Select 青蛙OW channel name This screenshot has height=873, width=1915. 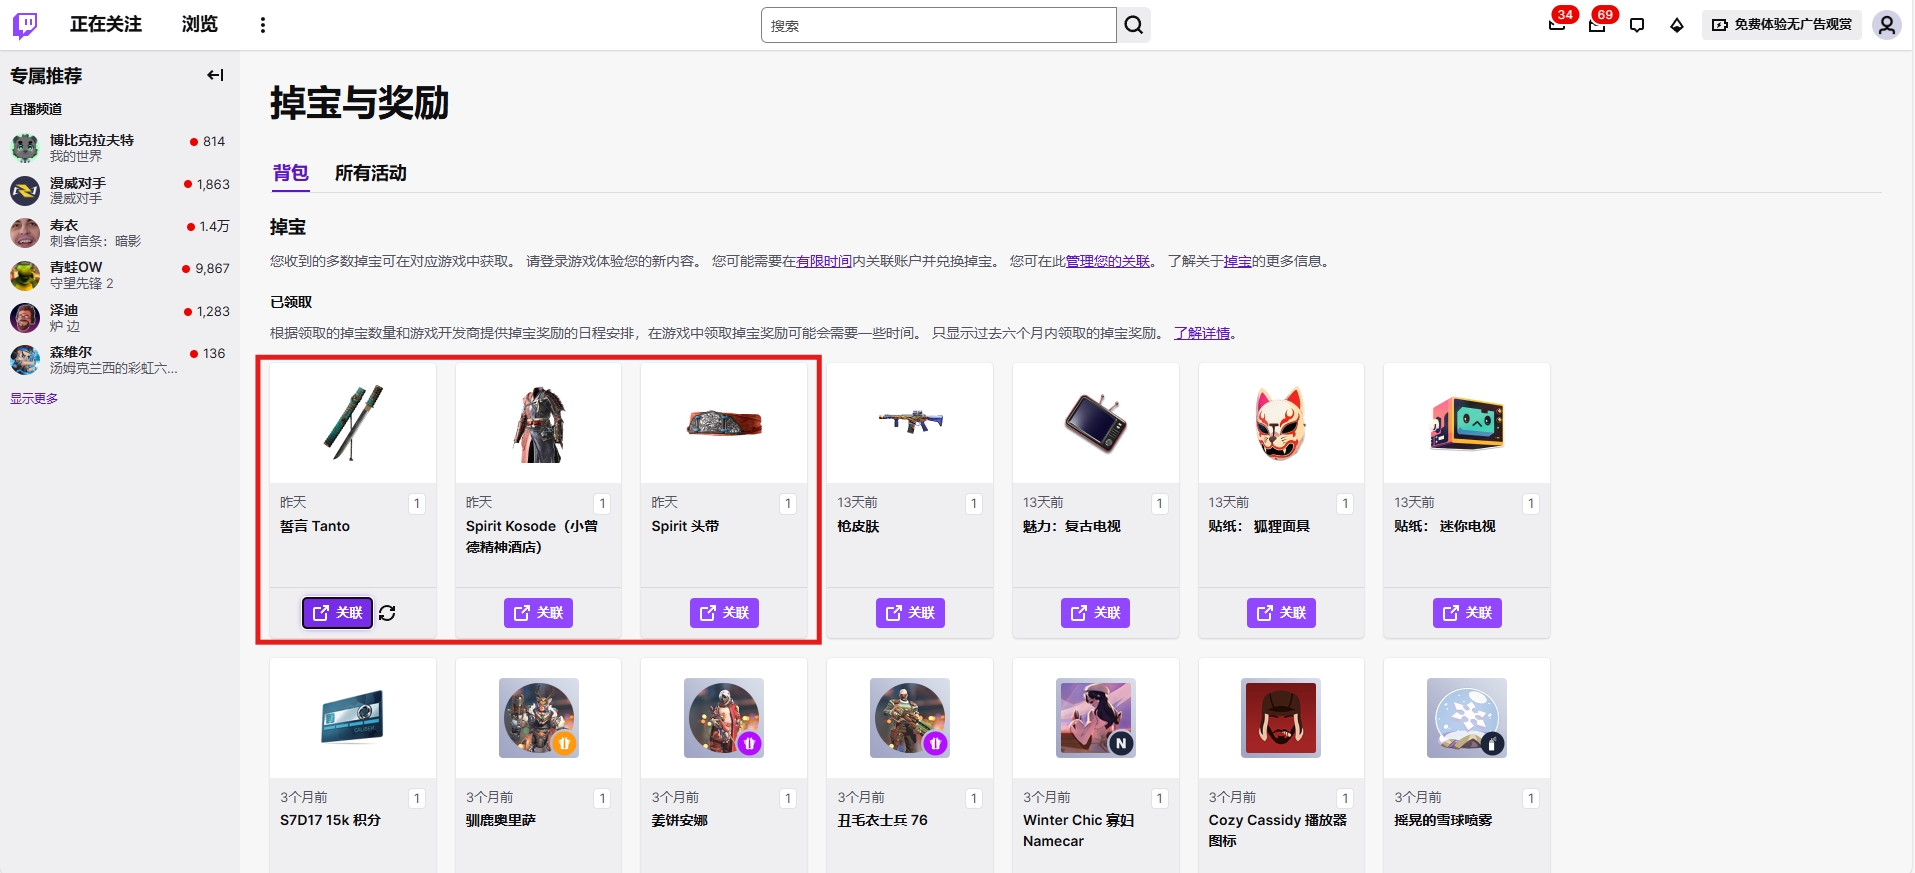coord(76,267)
